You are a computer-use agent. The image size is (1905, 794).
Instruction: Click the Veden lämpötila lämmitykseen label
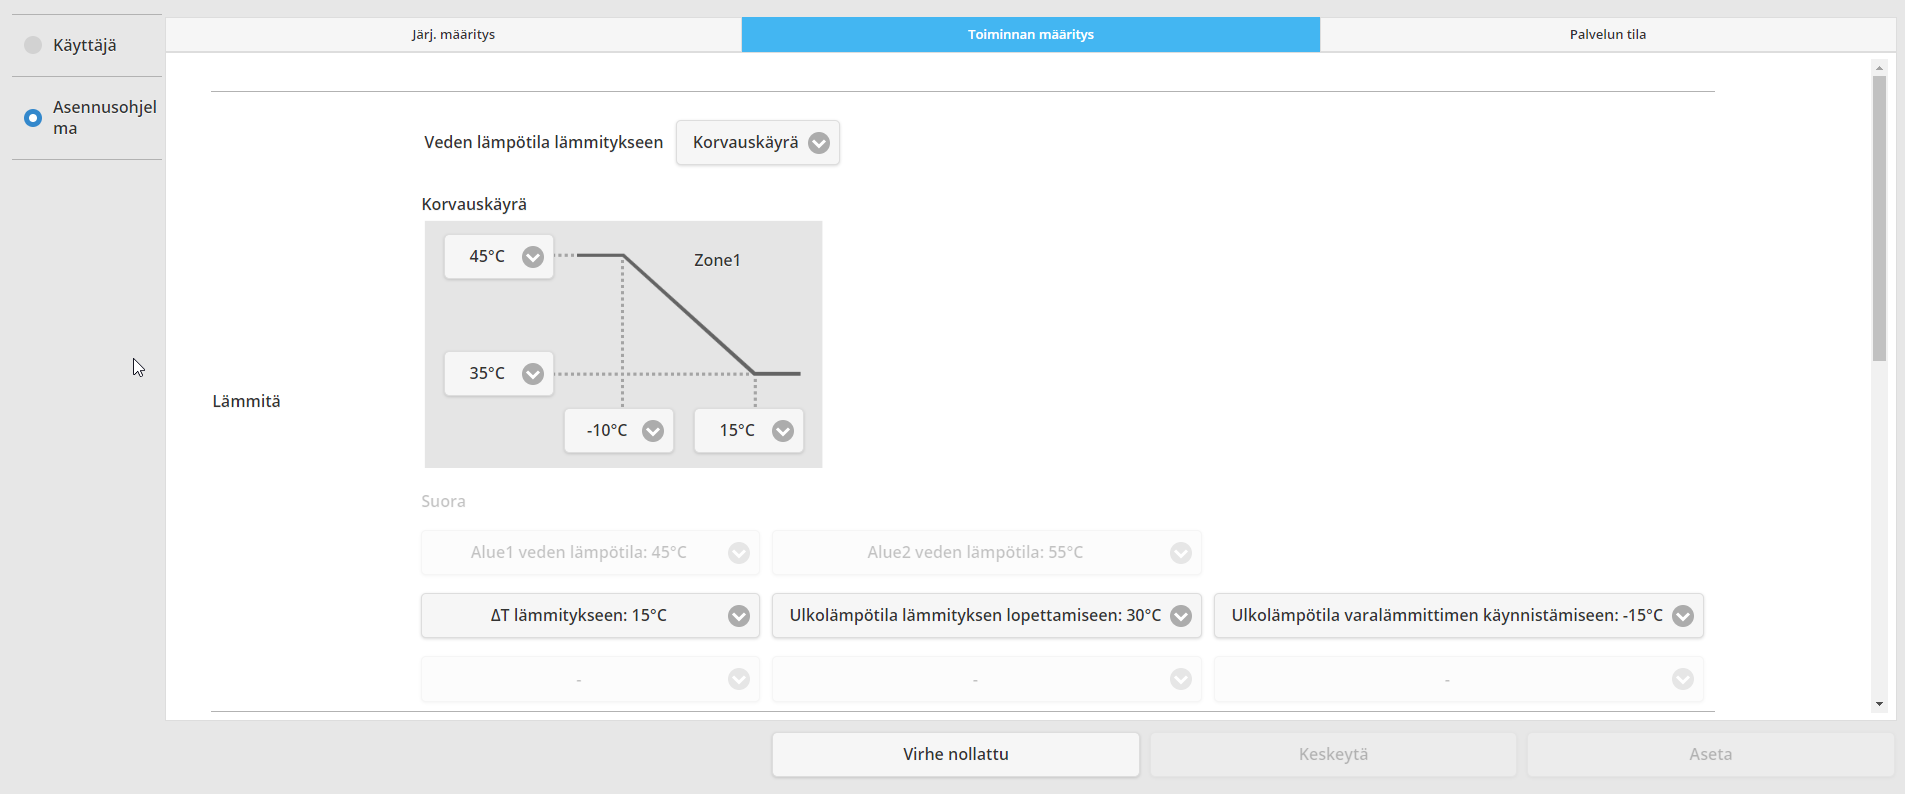(543, 142)
